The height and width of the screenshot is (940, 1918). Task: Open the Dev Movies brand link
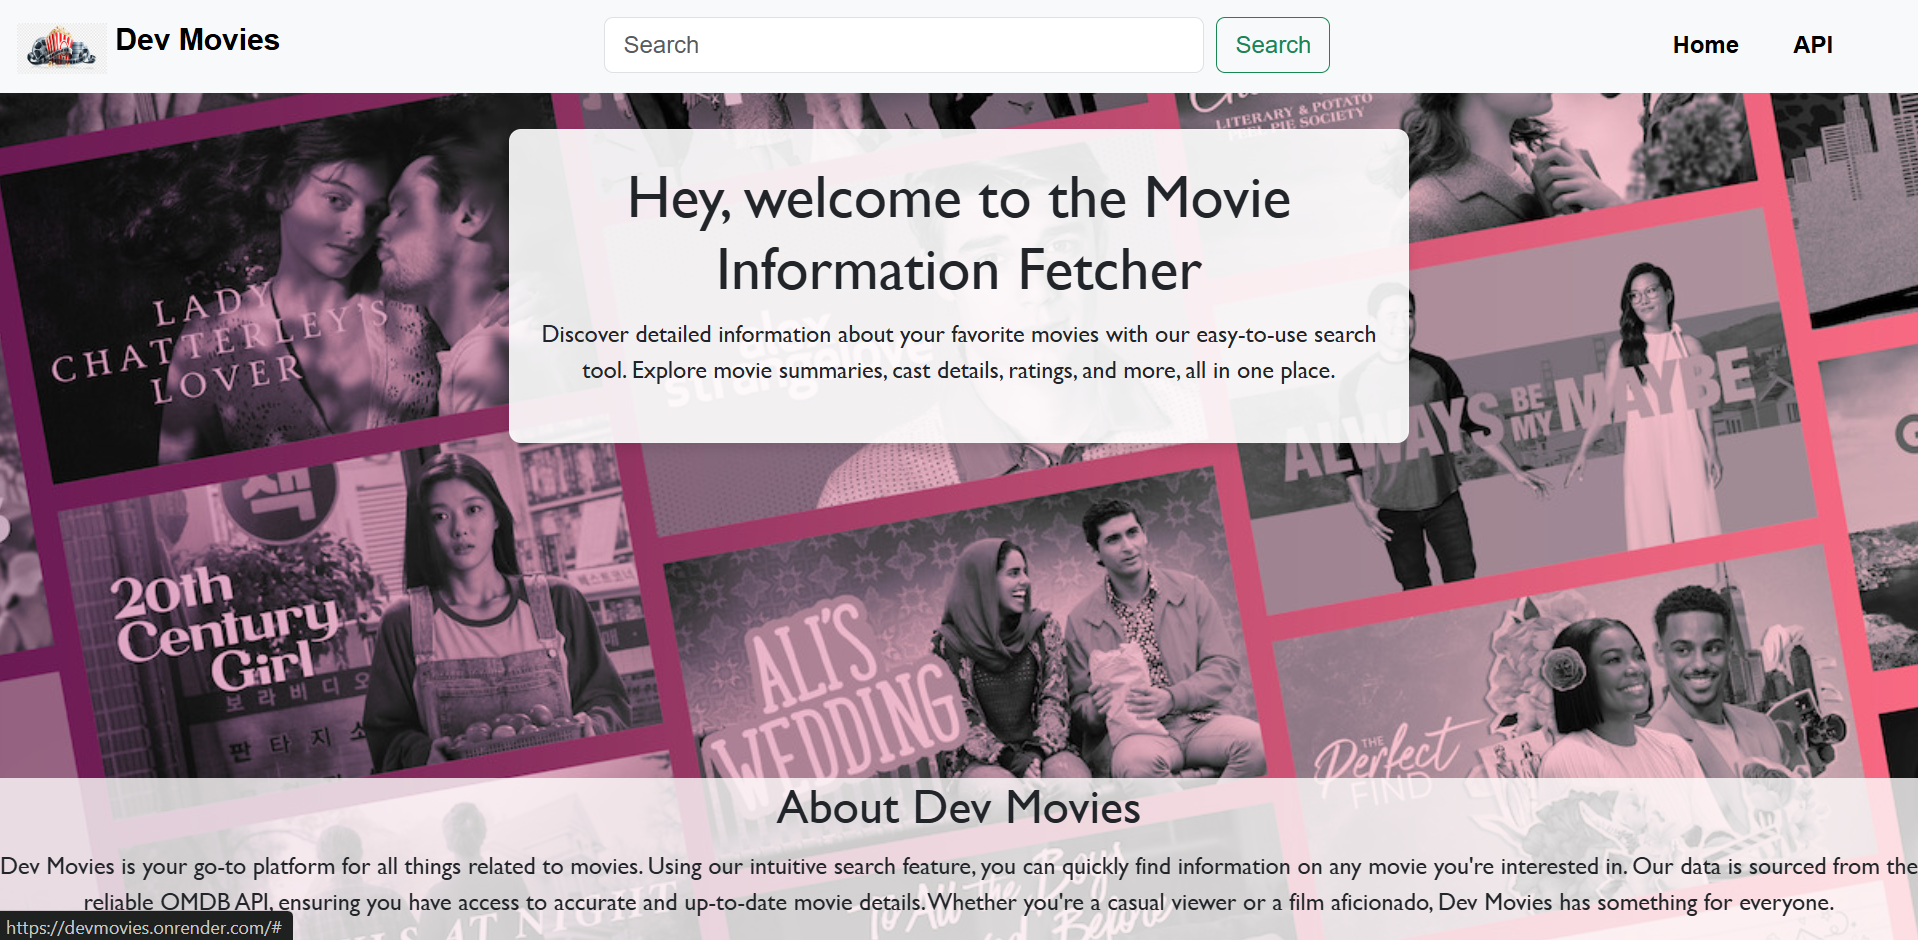197,40
